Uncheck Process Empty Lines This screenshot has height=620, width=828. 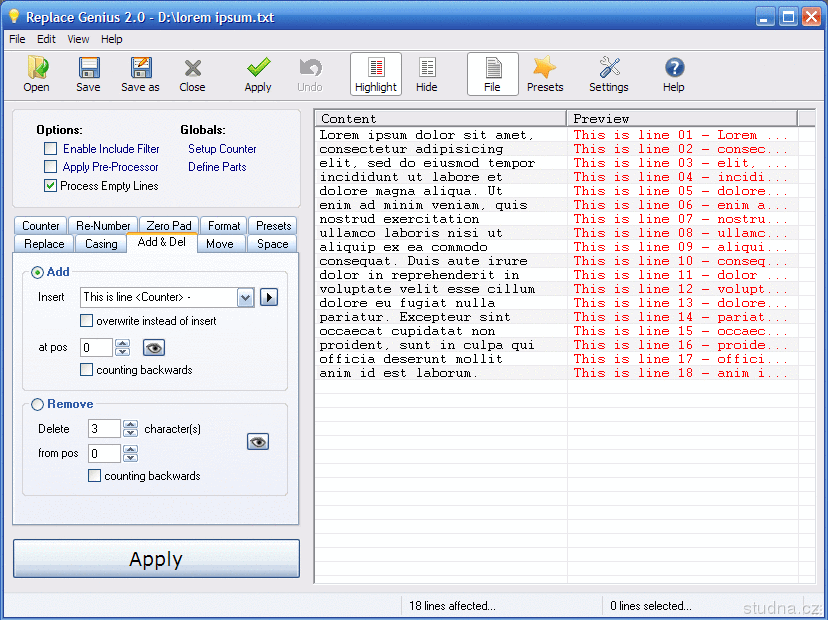pyautogui.click(x=51, y=185)
